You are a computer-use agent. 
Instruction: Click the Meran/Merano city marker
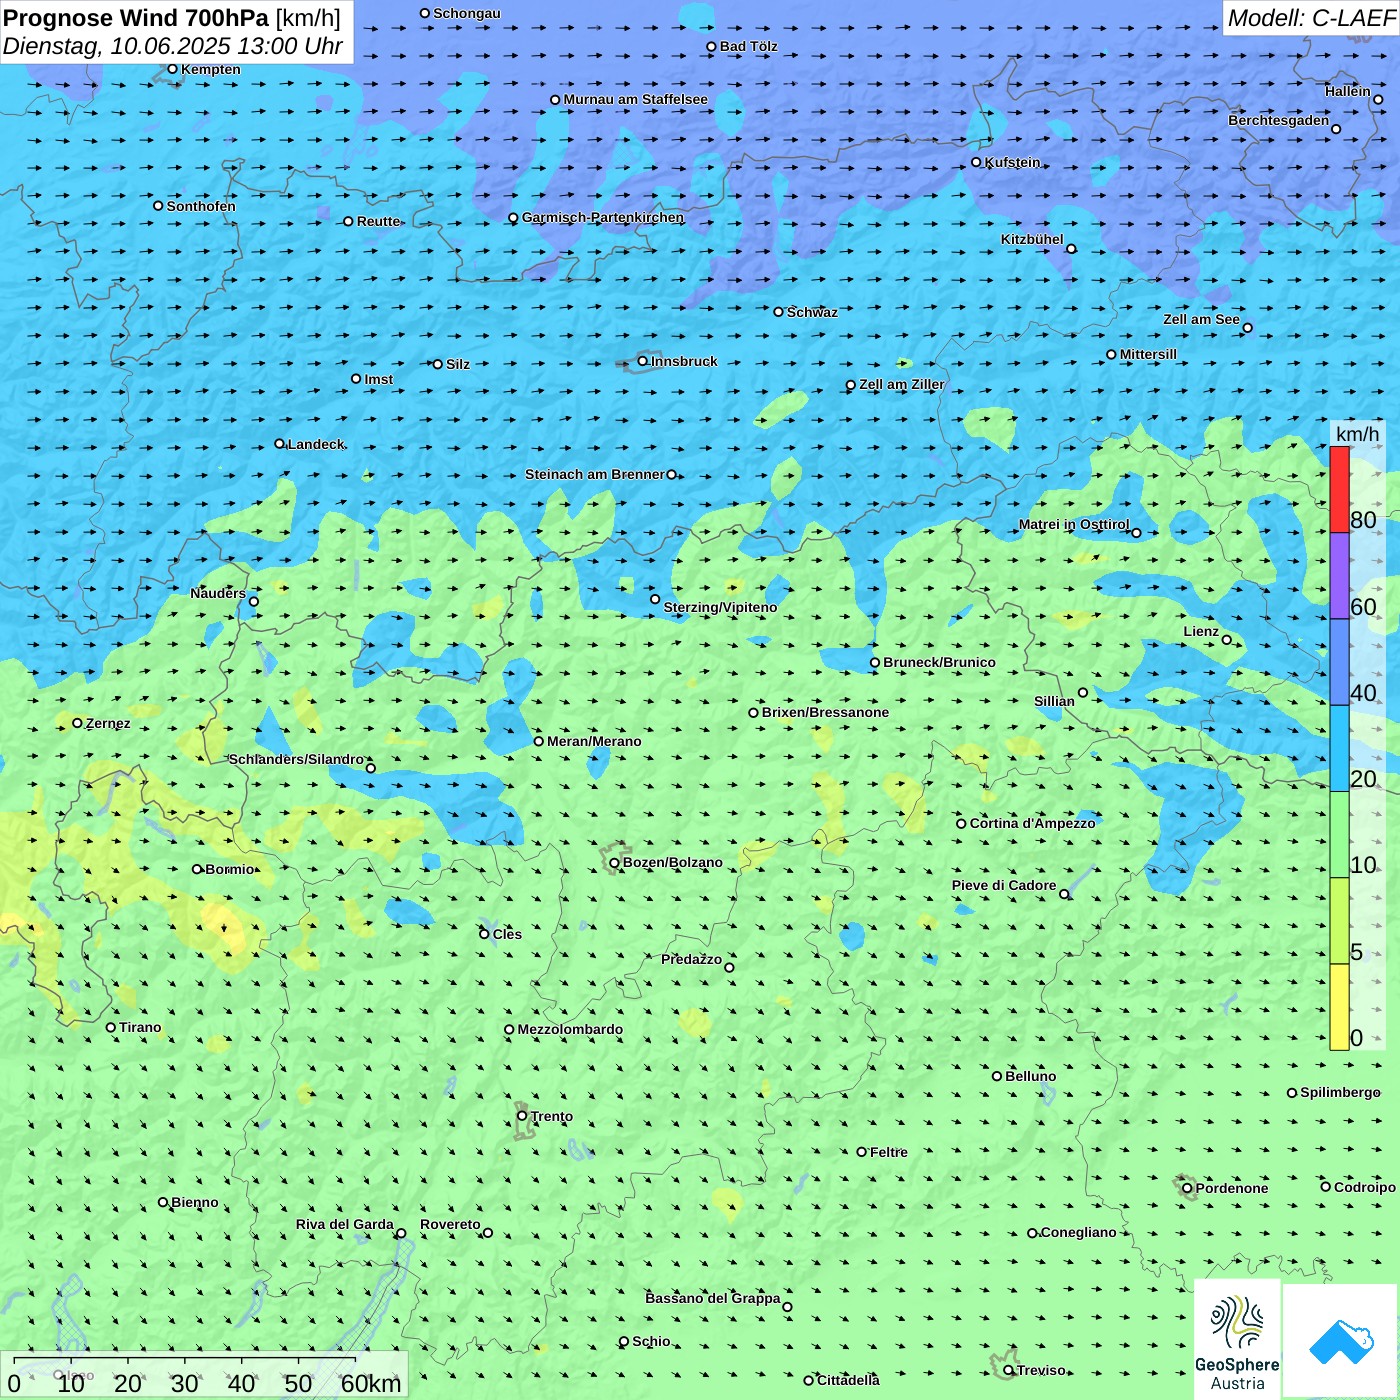pos(538,741)
